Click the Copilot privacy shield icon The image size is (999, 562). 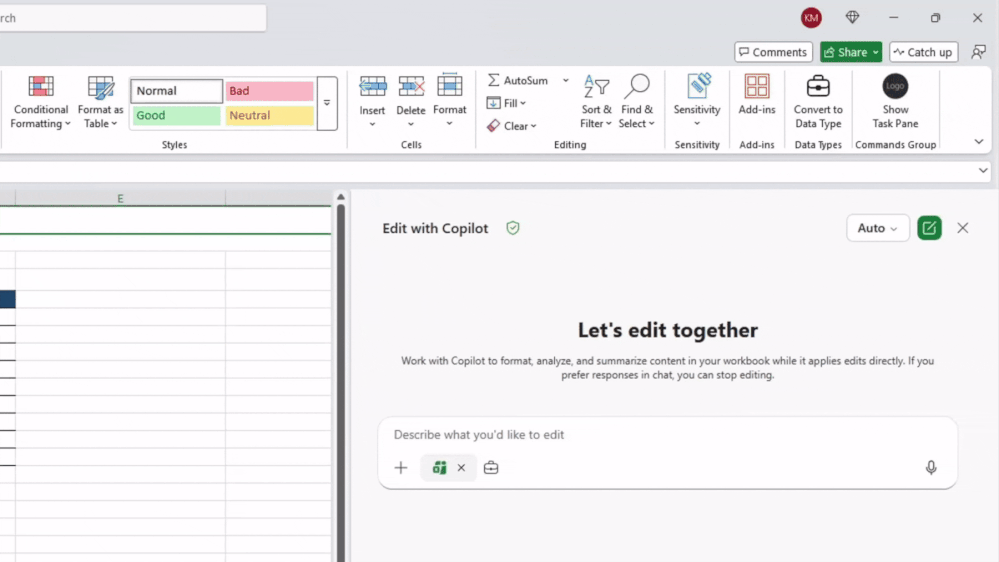click(513, 228)
